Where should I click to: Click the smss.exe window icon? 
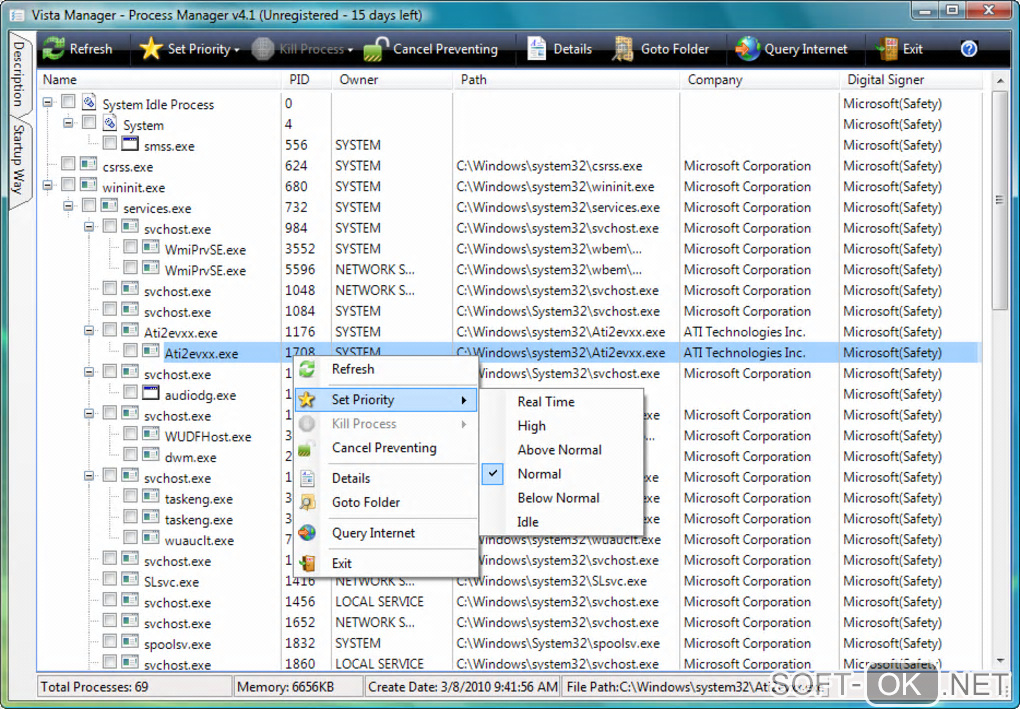point(130,144)
